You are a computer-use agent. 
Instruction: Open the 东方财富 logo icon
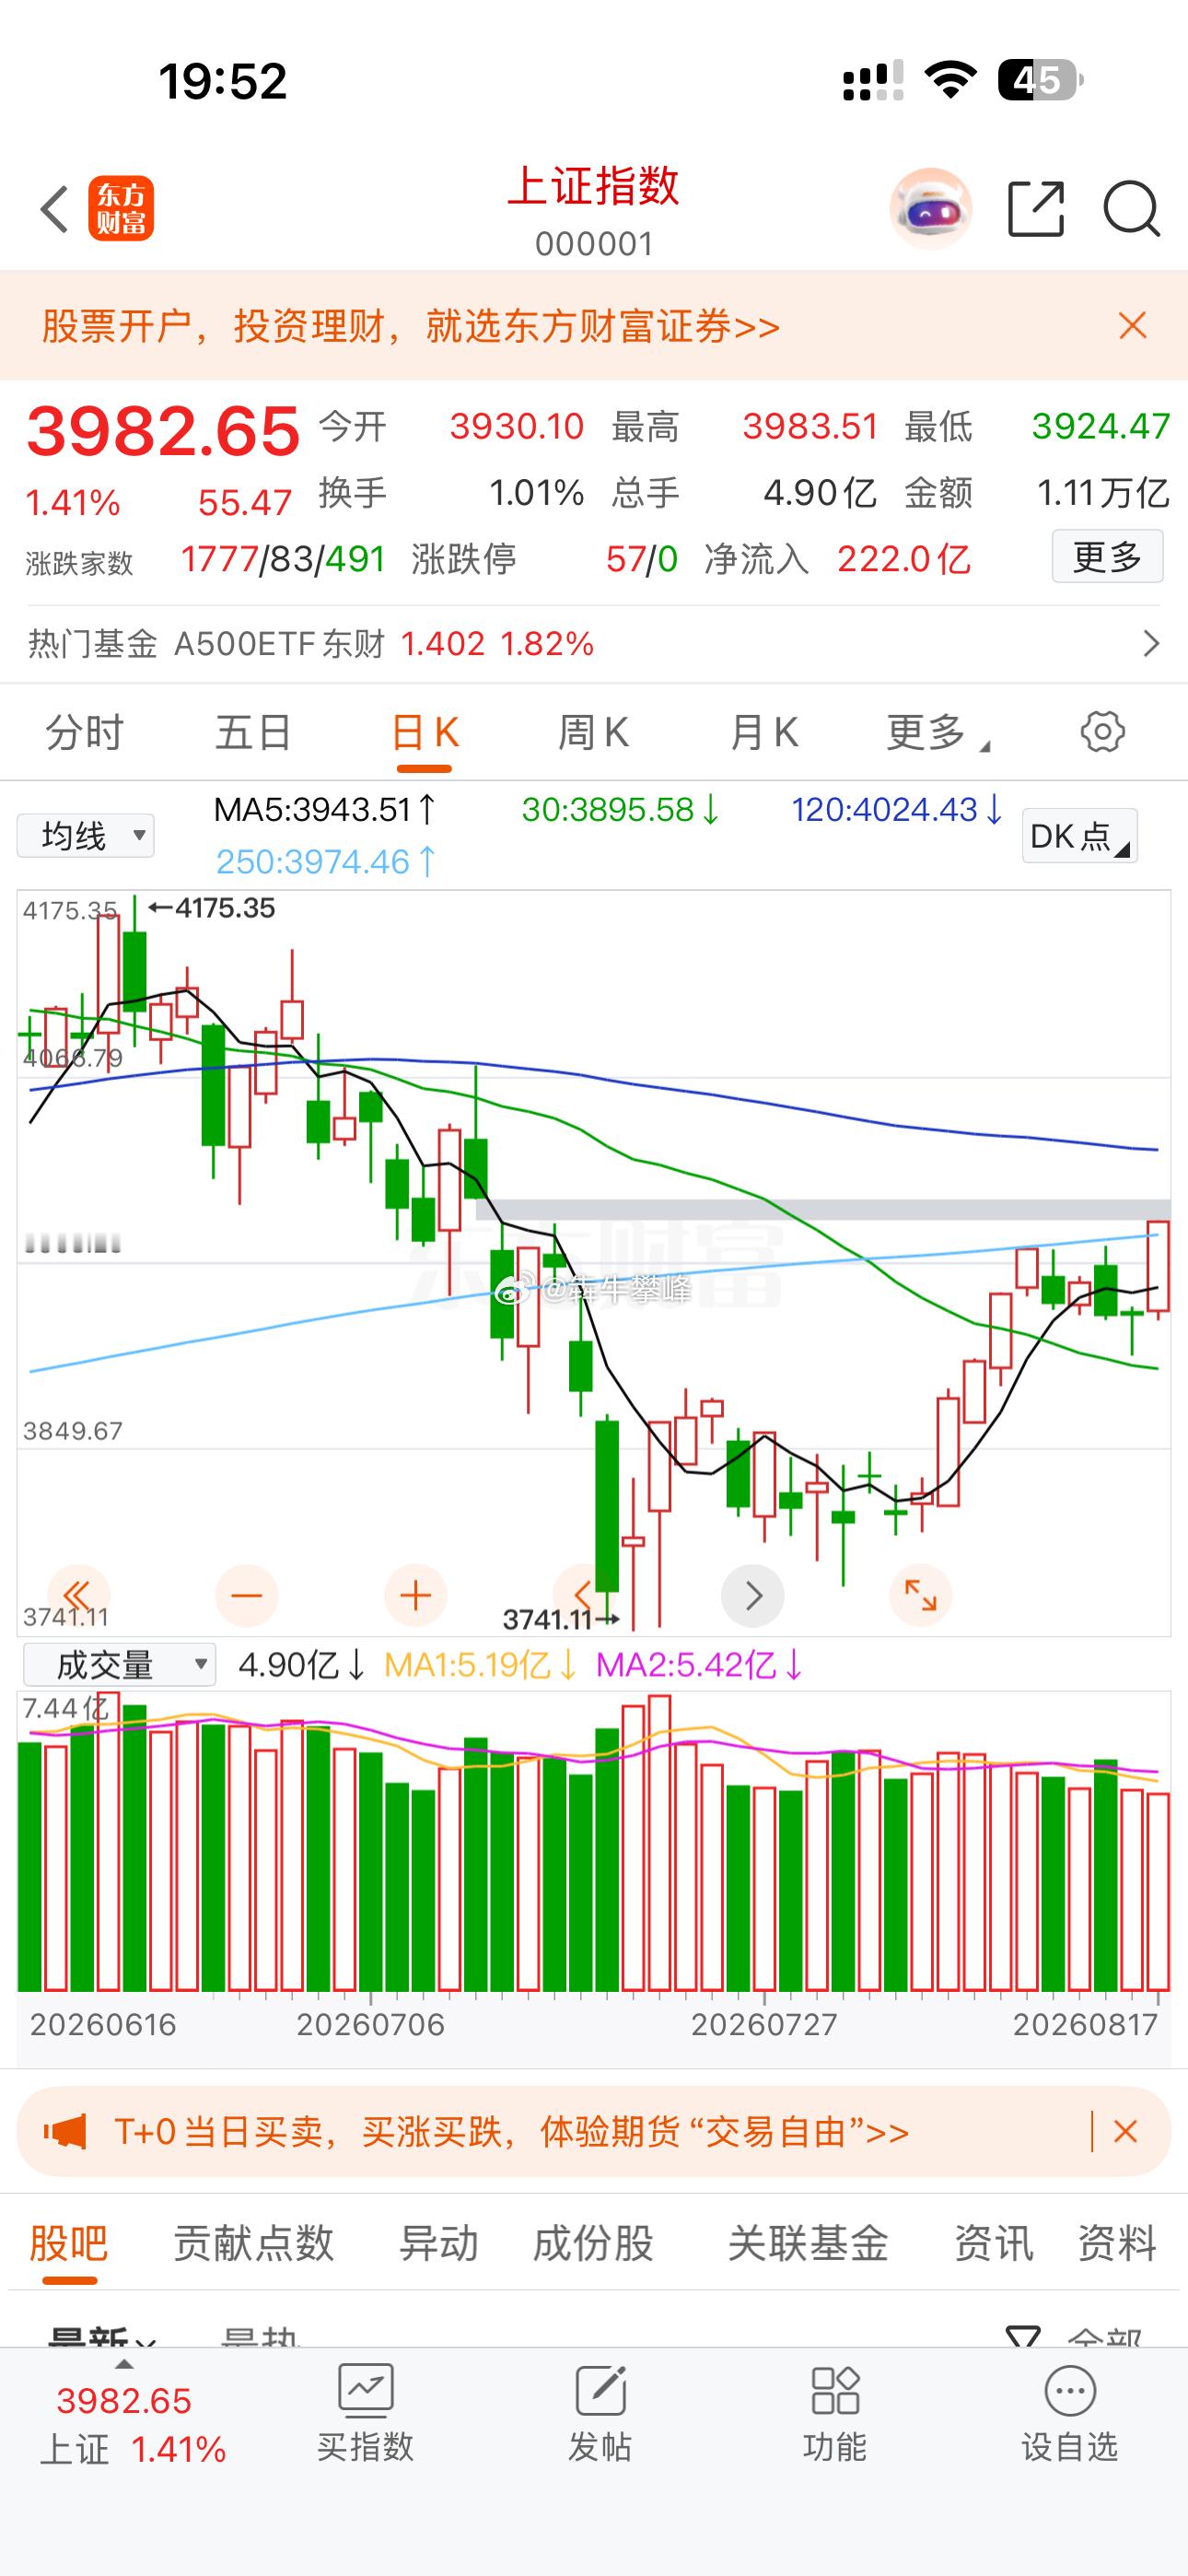tap(121, 209)
